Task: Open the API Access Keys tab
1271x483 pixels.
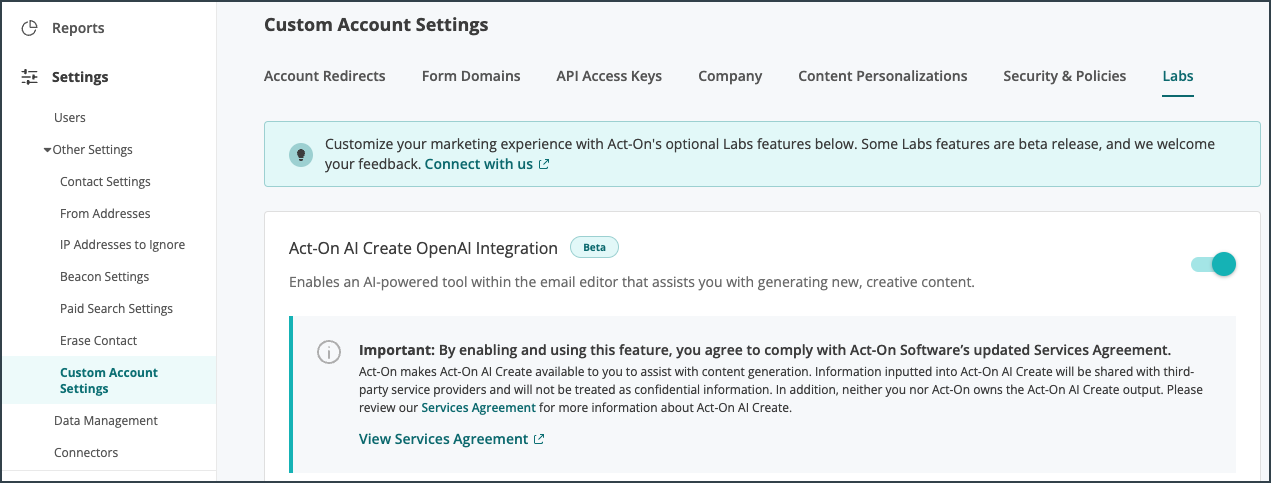Action: click(609, 76)
